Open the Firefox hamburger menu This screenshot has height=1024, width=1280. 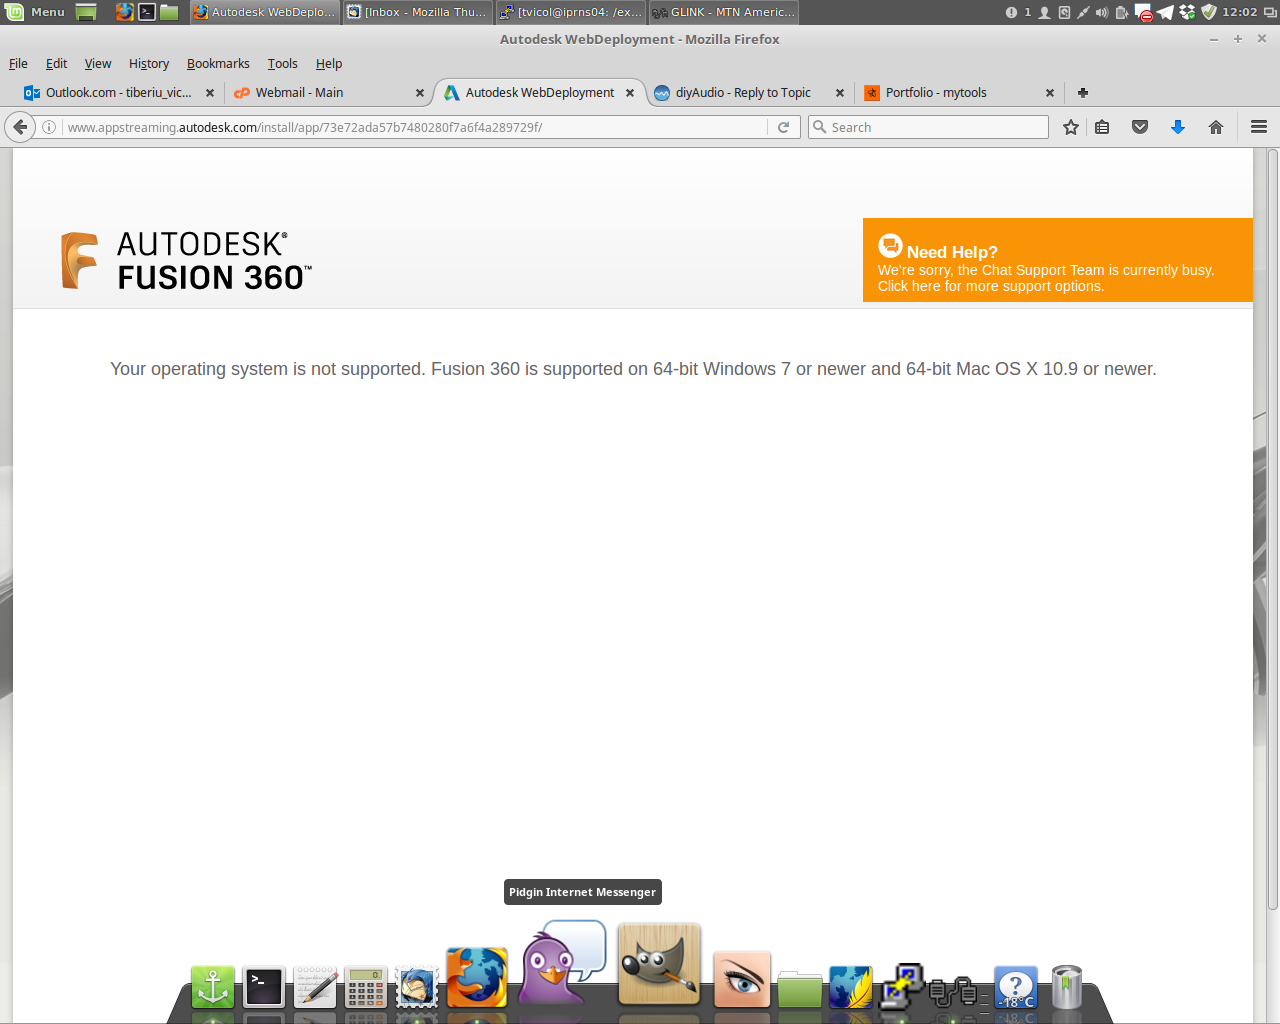click(x=1259, y=127)
